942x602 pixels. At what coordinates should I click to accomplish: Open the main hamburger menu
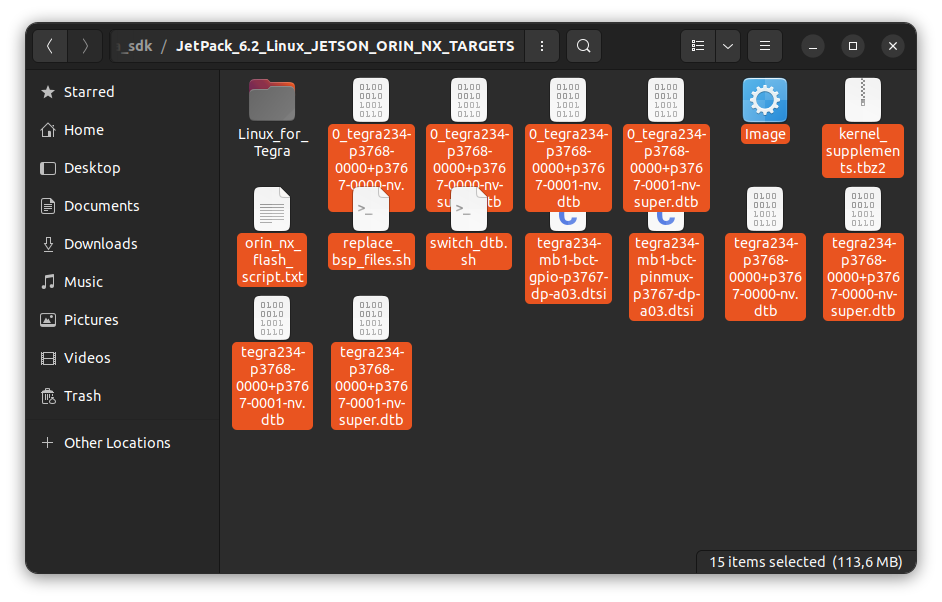point(765,46)
